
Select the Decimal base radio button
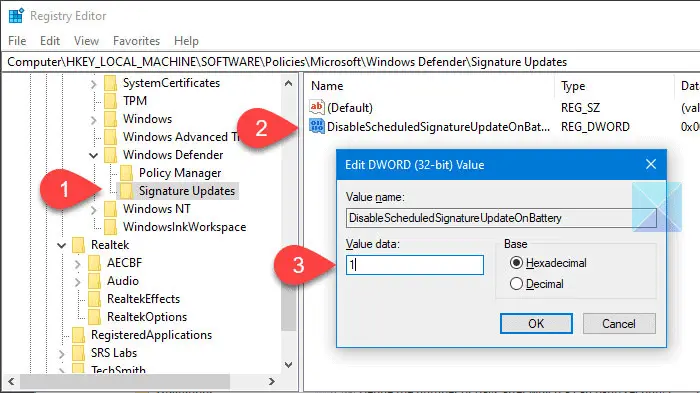click(516, 284)
